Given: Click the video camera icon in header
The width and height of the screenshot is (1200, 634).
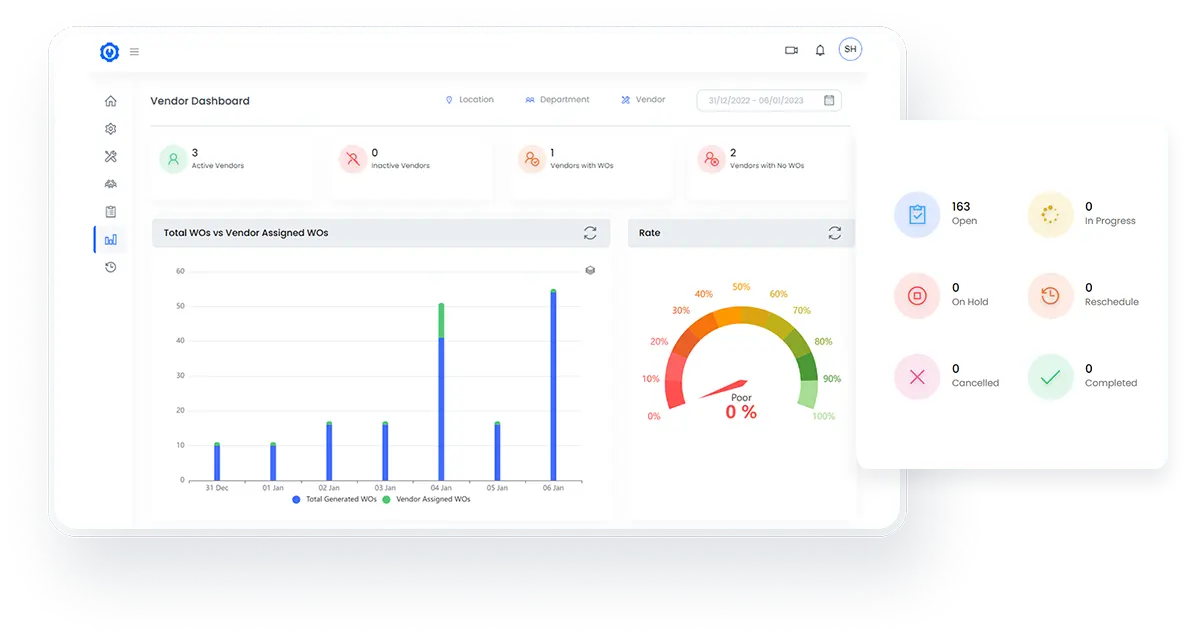Looking at the screenshot, I should pyautogui.click(x=792, y=50).
